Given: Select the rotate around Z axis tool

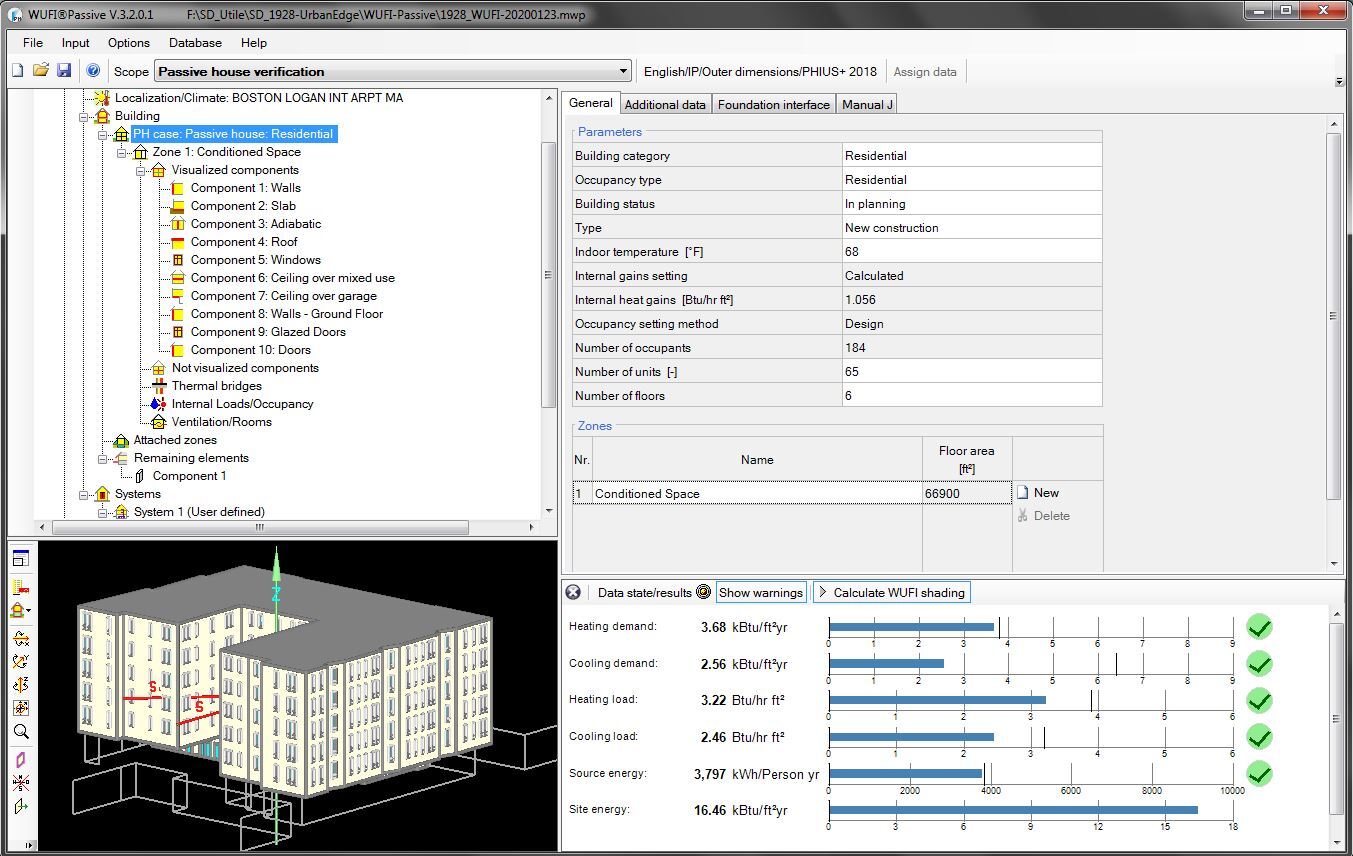Looking at the screenshot, I should tap(20, 685).
